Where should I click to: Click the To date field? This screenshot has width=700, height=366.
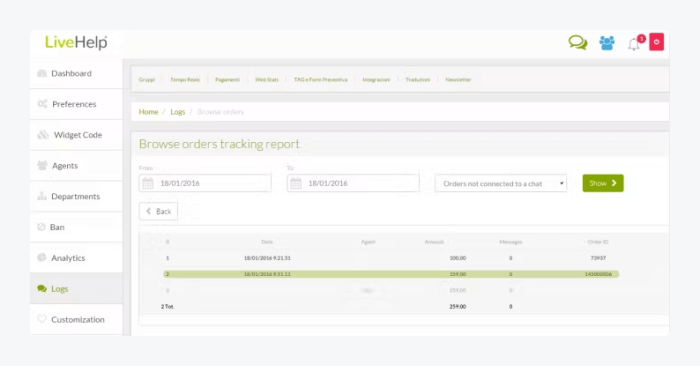click(x=353, y=183)
